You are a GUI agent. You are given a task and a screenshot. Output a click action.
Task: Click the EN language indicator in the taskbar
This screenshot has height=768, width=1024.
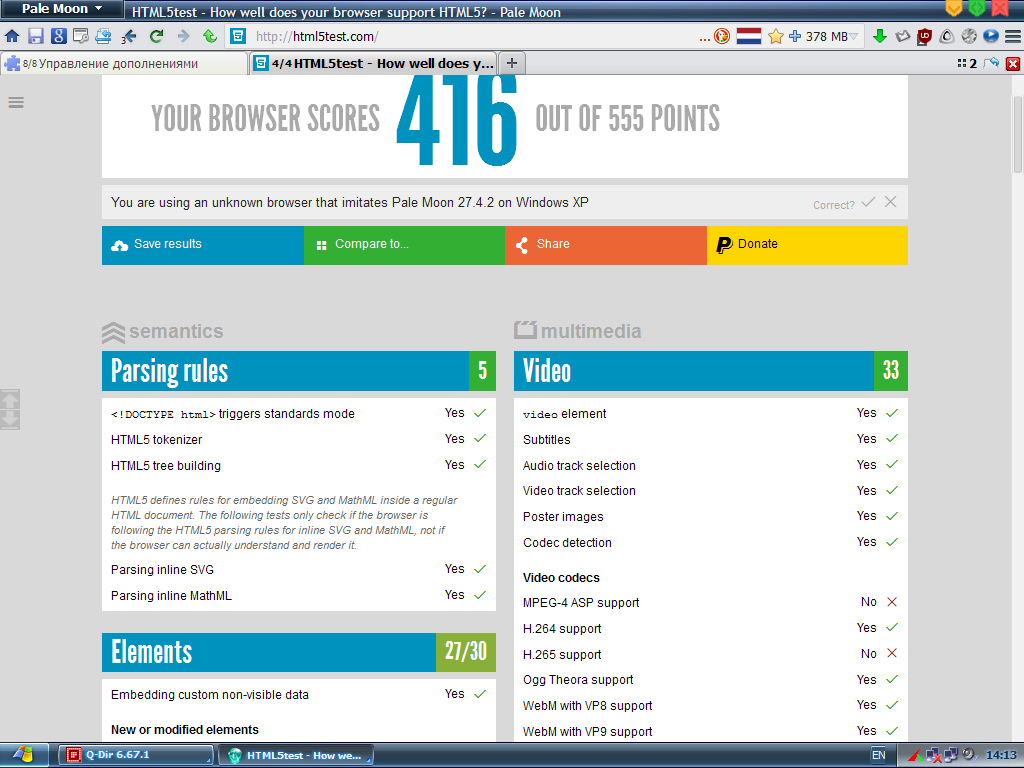click(879, 755)
